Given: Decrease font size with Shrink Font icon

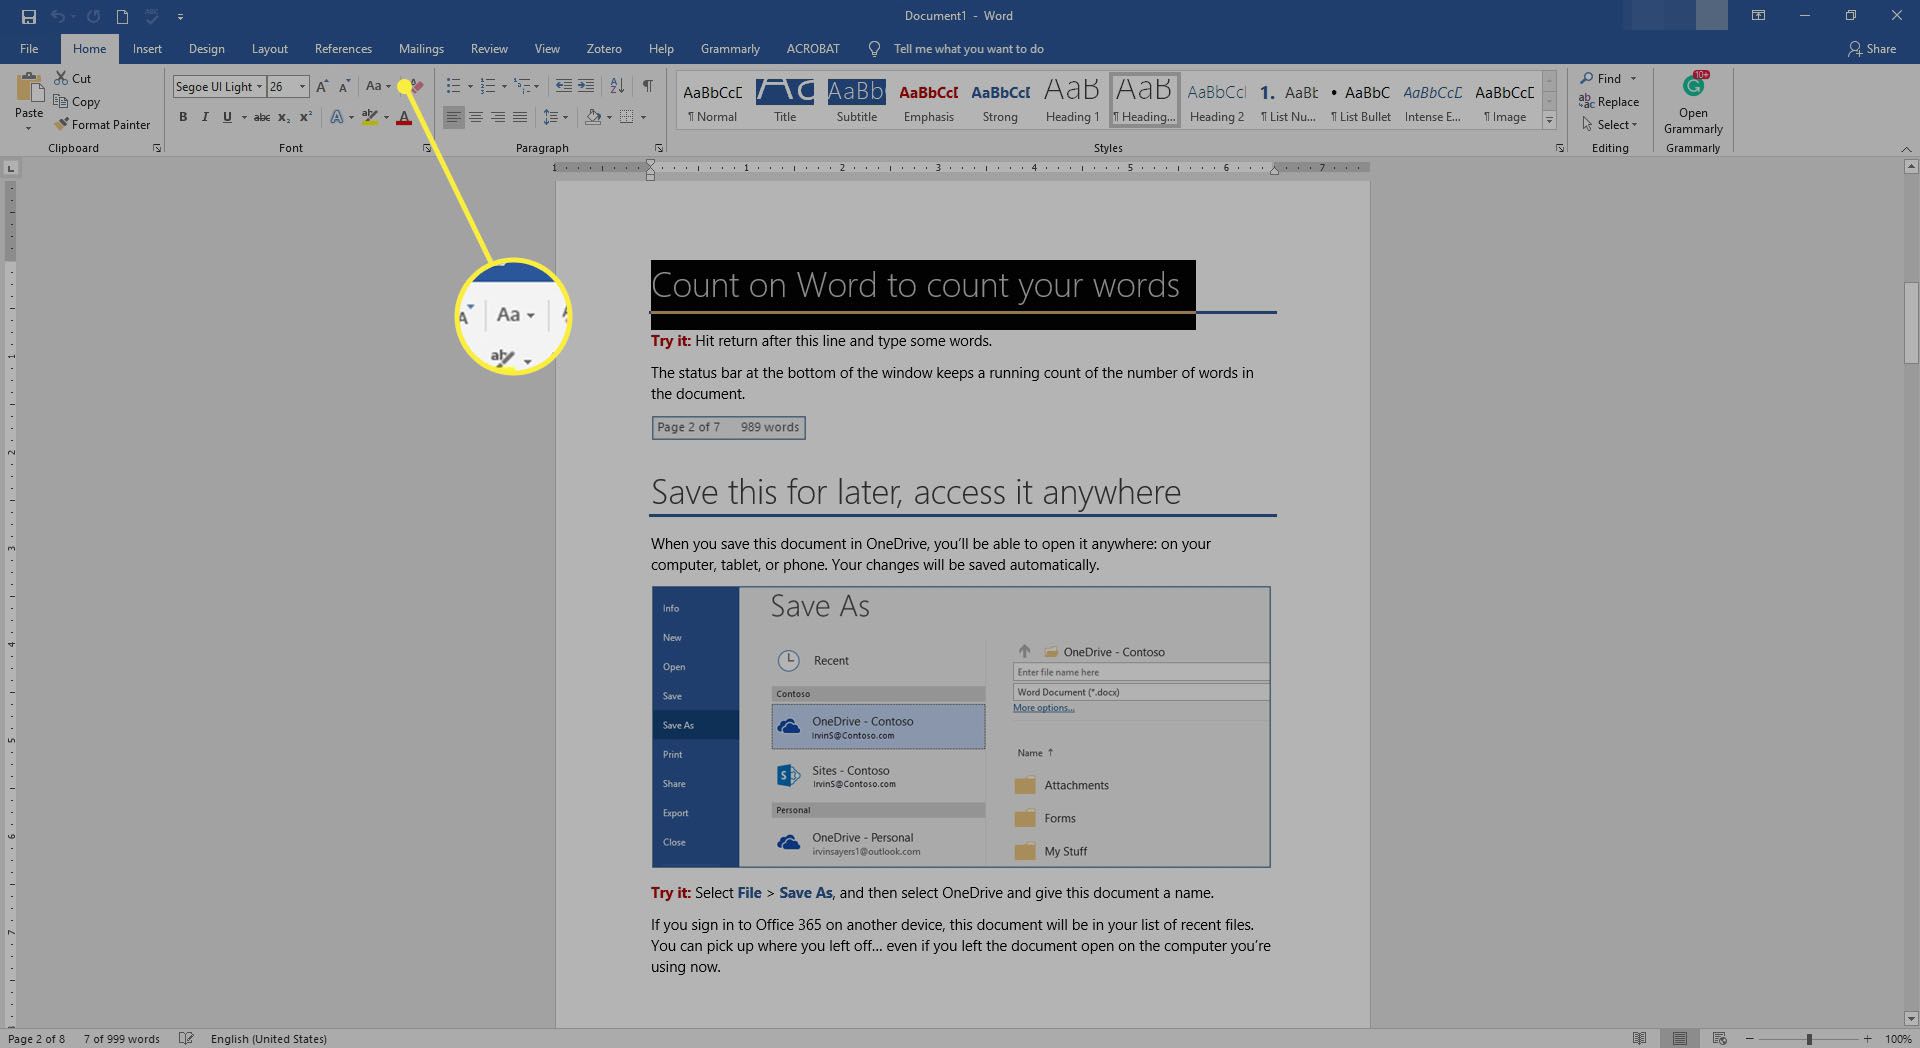Looking at the screenshot, I should tap(344, 87).
